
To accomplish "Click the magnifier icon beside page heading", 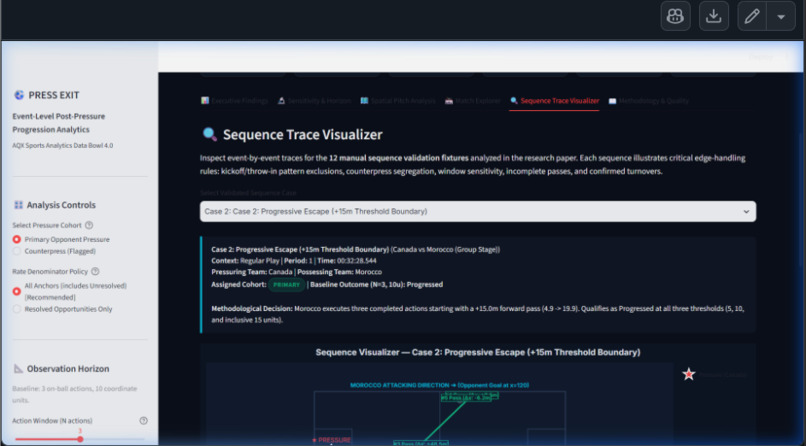I will (209, 134).
